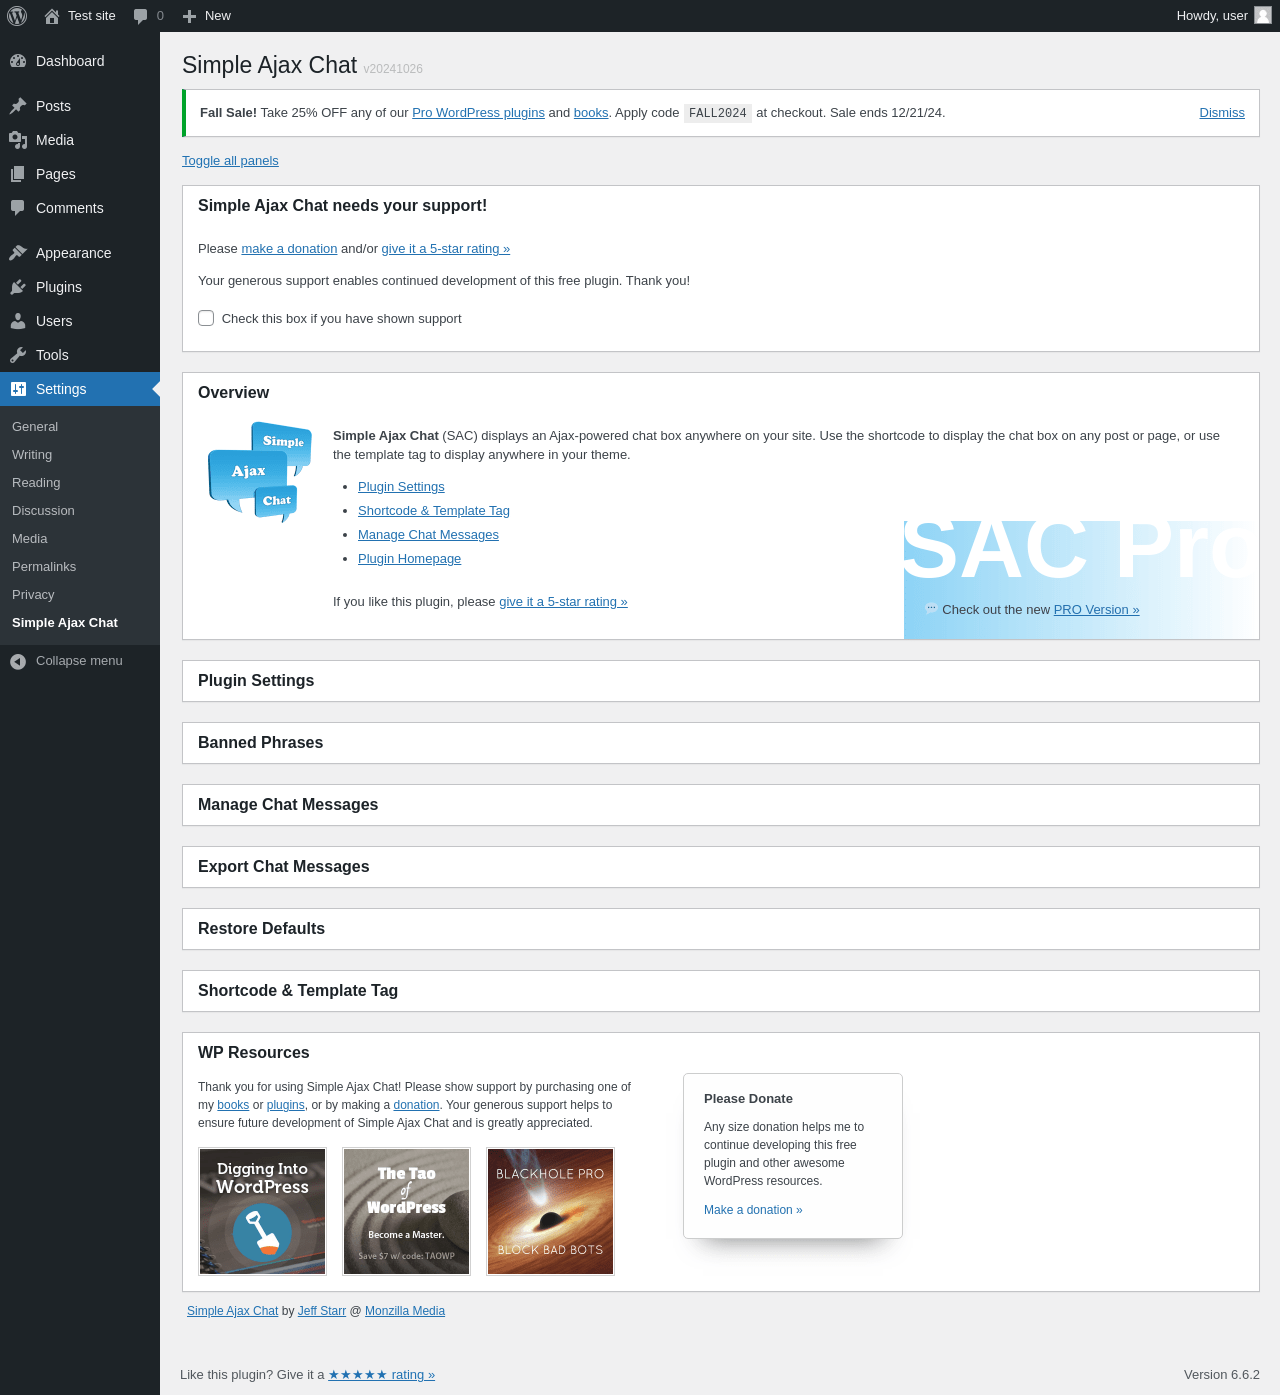Viewport: 1280px width, 1395px height.
Task: Open Digging Into WordPress book thumbnail
Action: pyautogui.click(x=263, y=1211)
